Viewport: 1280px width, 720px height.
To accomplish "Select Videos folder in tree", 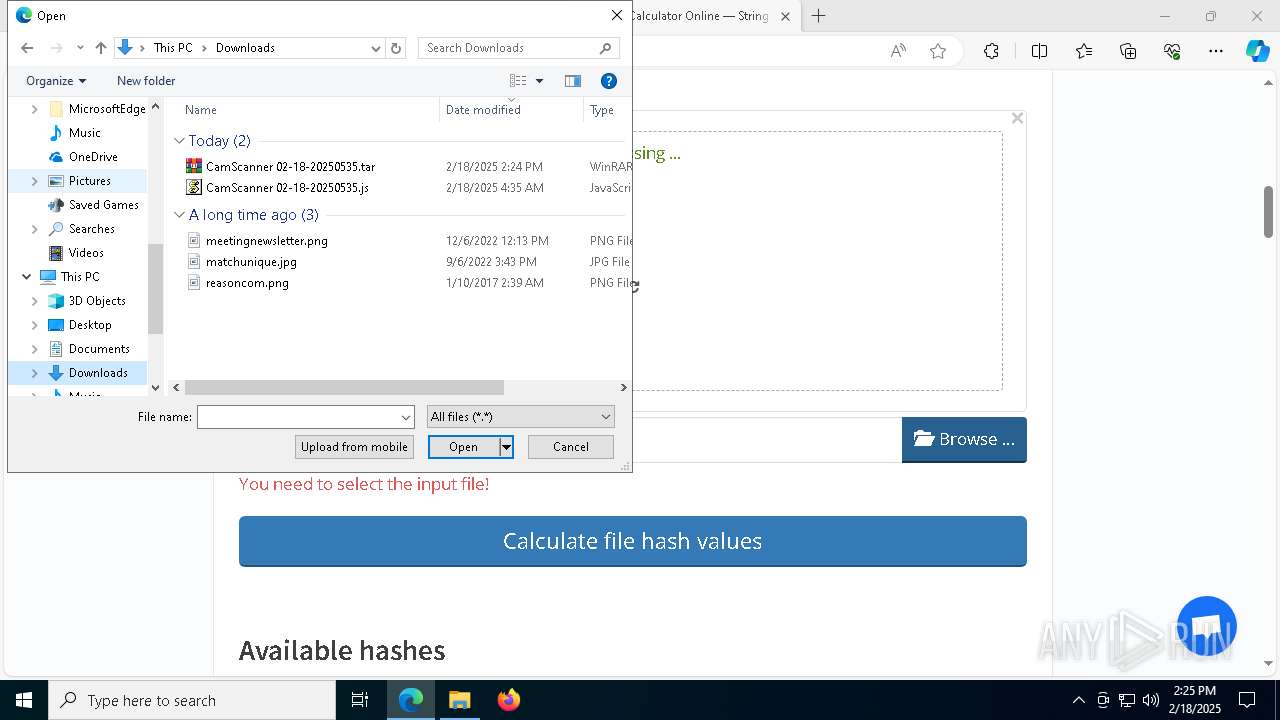I will 86,253.
